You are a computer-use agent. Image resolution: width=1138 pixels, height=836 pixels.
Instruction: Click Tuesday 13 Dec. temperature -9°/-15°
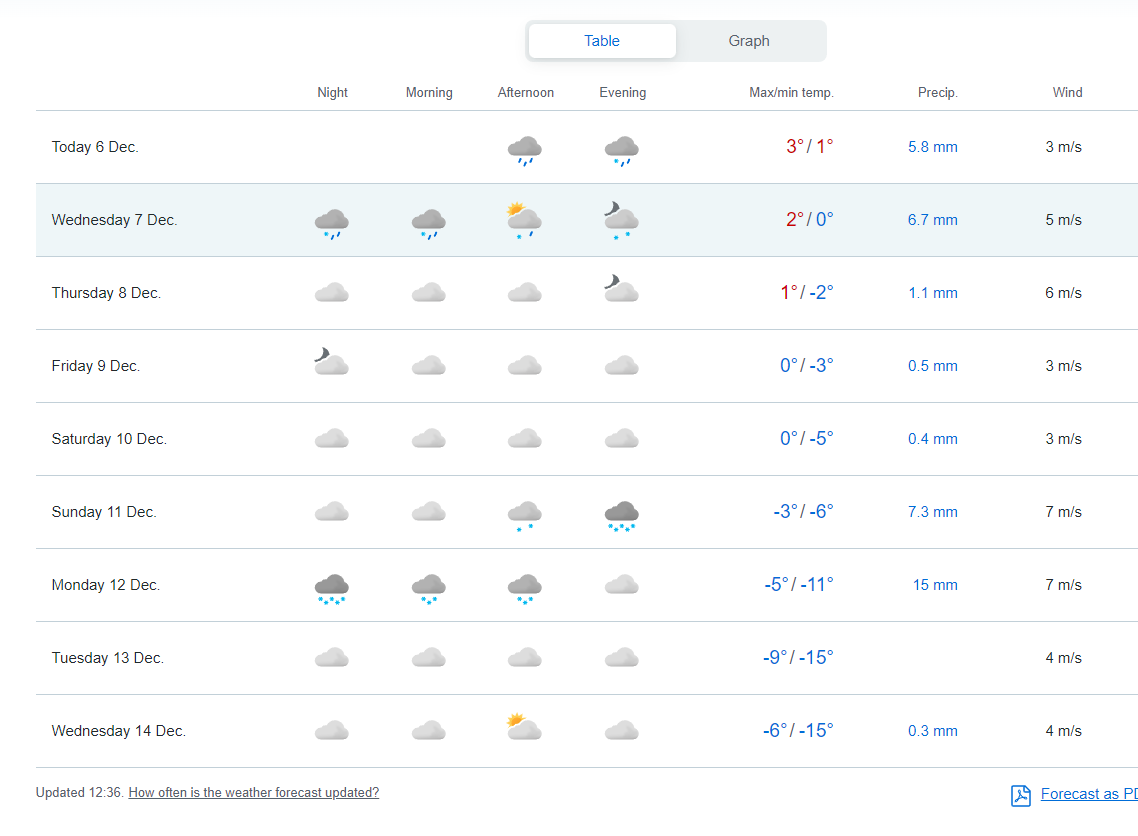pyautogui.click(x=797, y=658)
